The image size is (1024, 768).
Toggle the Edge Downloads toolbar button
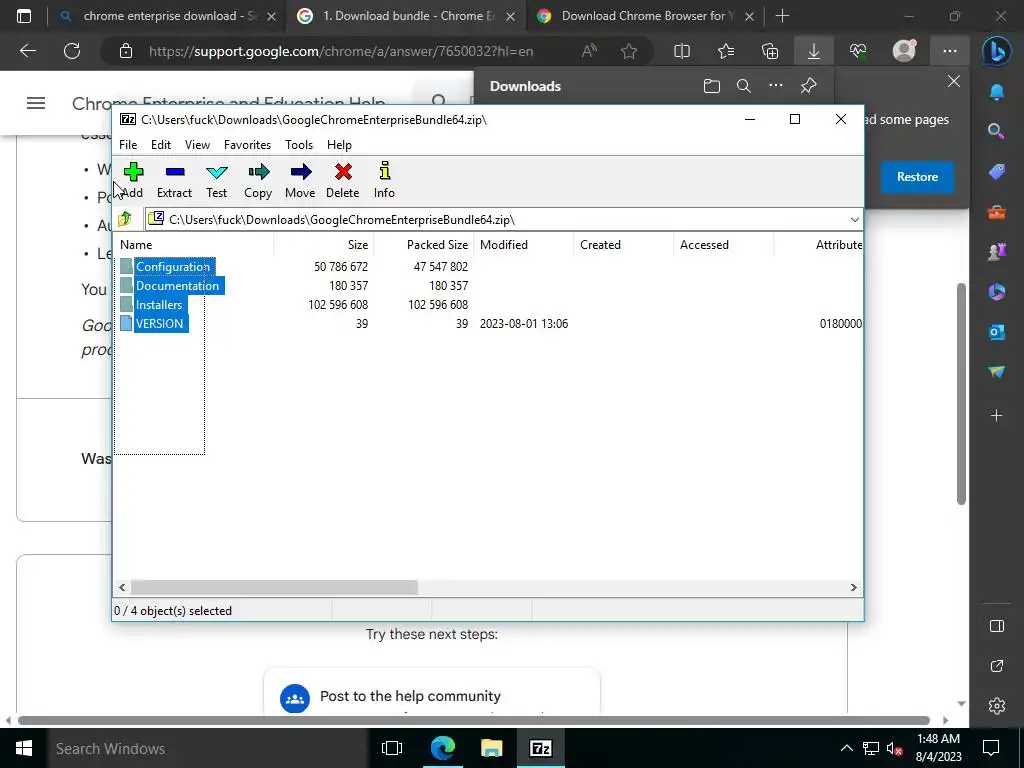click(814, 51)
